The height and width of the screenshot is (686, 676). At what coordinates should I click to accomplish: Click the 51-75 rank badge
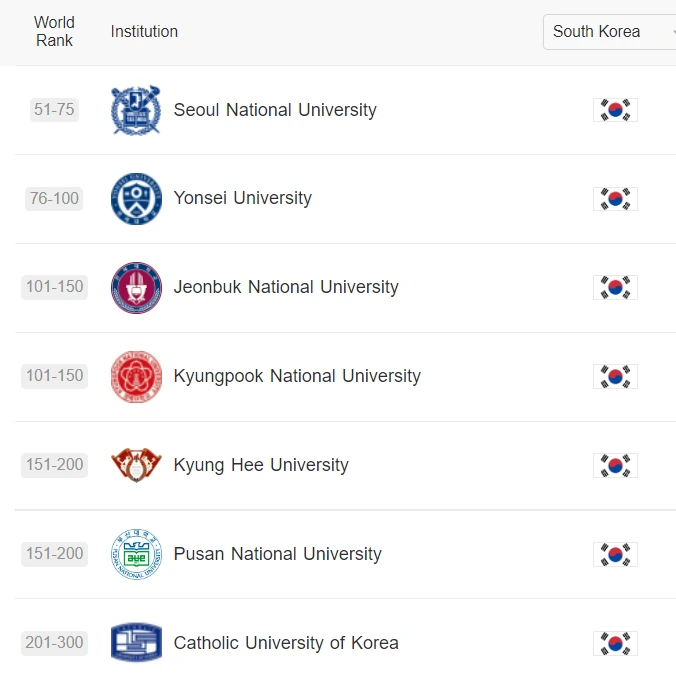pyautogui.click(x=54, y=109)
